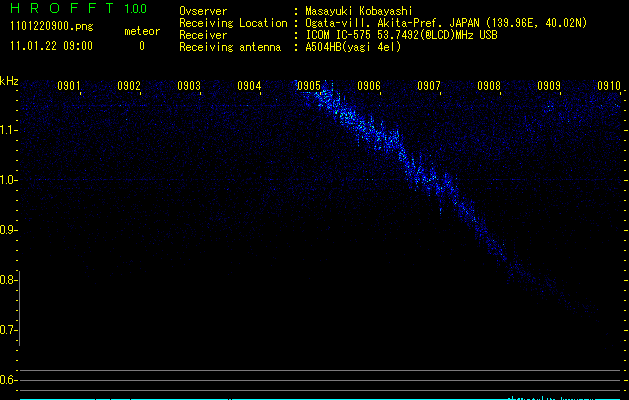Image resolution: width=629 pixels, height=400 pixels.
Task: Click the 0905 time marker
Action: point(309,86)
